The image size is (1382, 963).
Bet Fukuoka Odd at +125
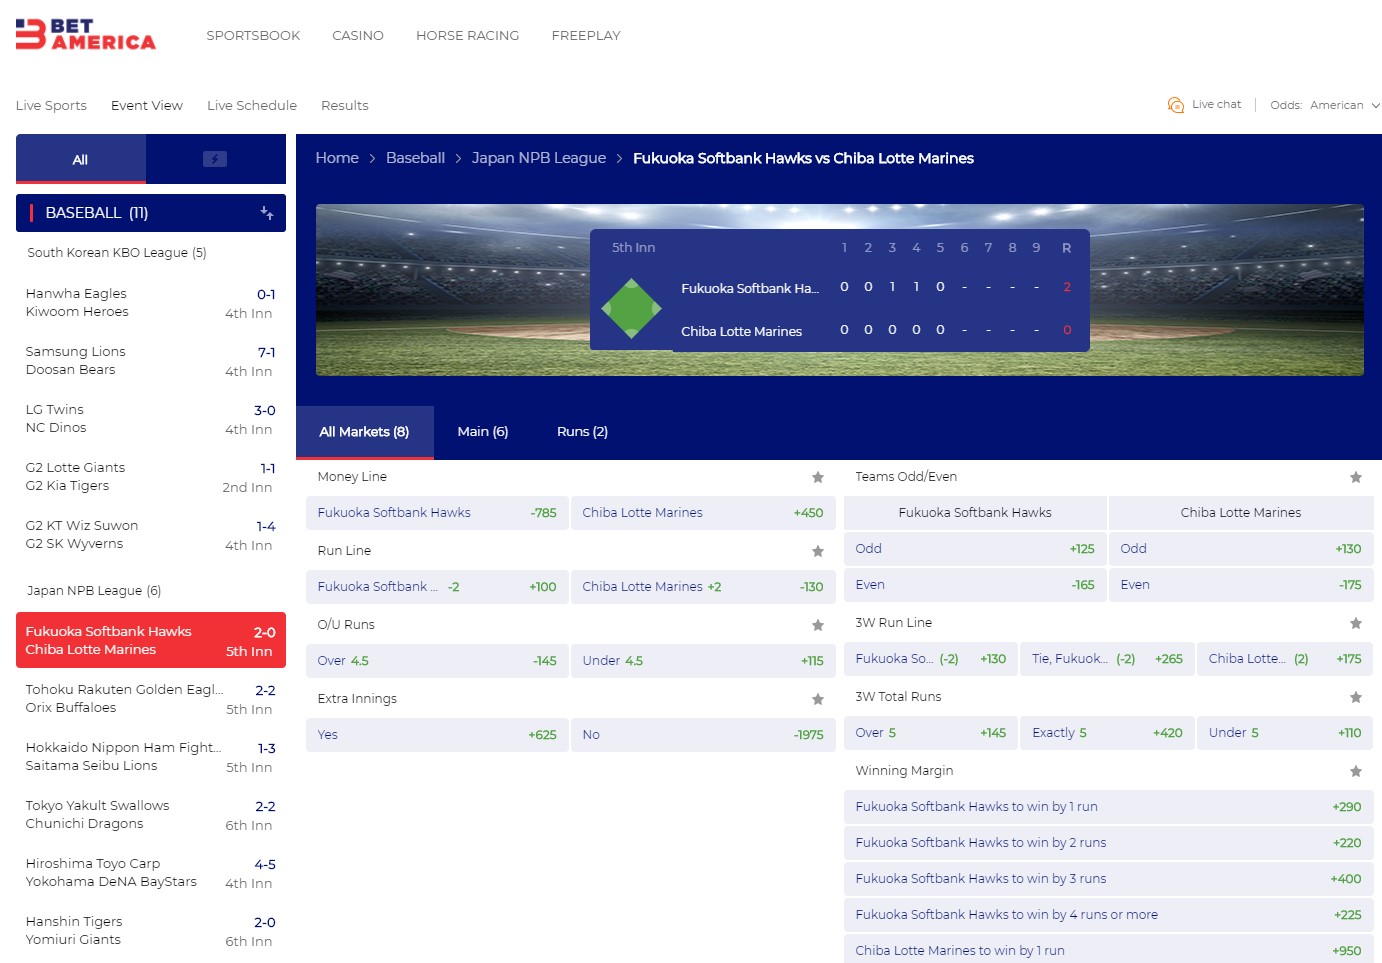point(975,549)
